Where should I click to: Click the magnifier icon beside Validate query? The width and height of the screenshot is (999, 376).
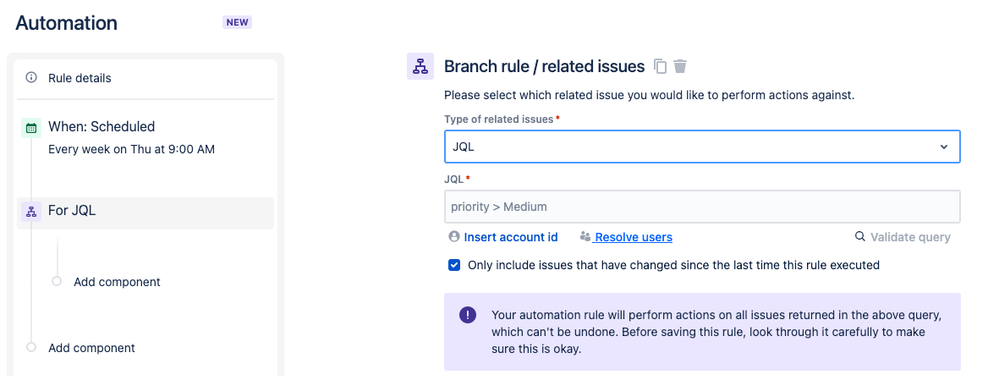(x=859, y=237)
